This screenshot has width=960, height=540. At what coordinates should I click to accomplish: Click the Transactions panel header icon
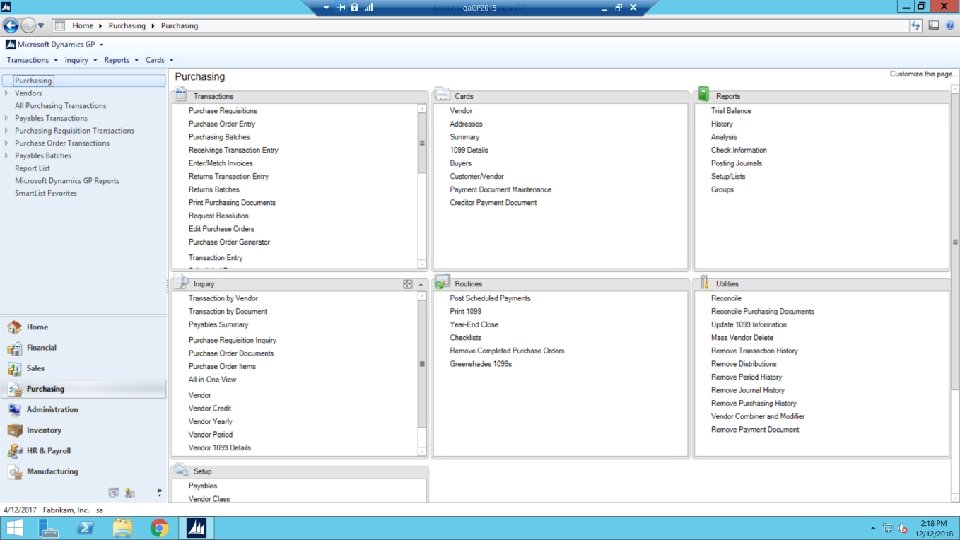(181, 94)
